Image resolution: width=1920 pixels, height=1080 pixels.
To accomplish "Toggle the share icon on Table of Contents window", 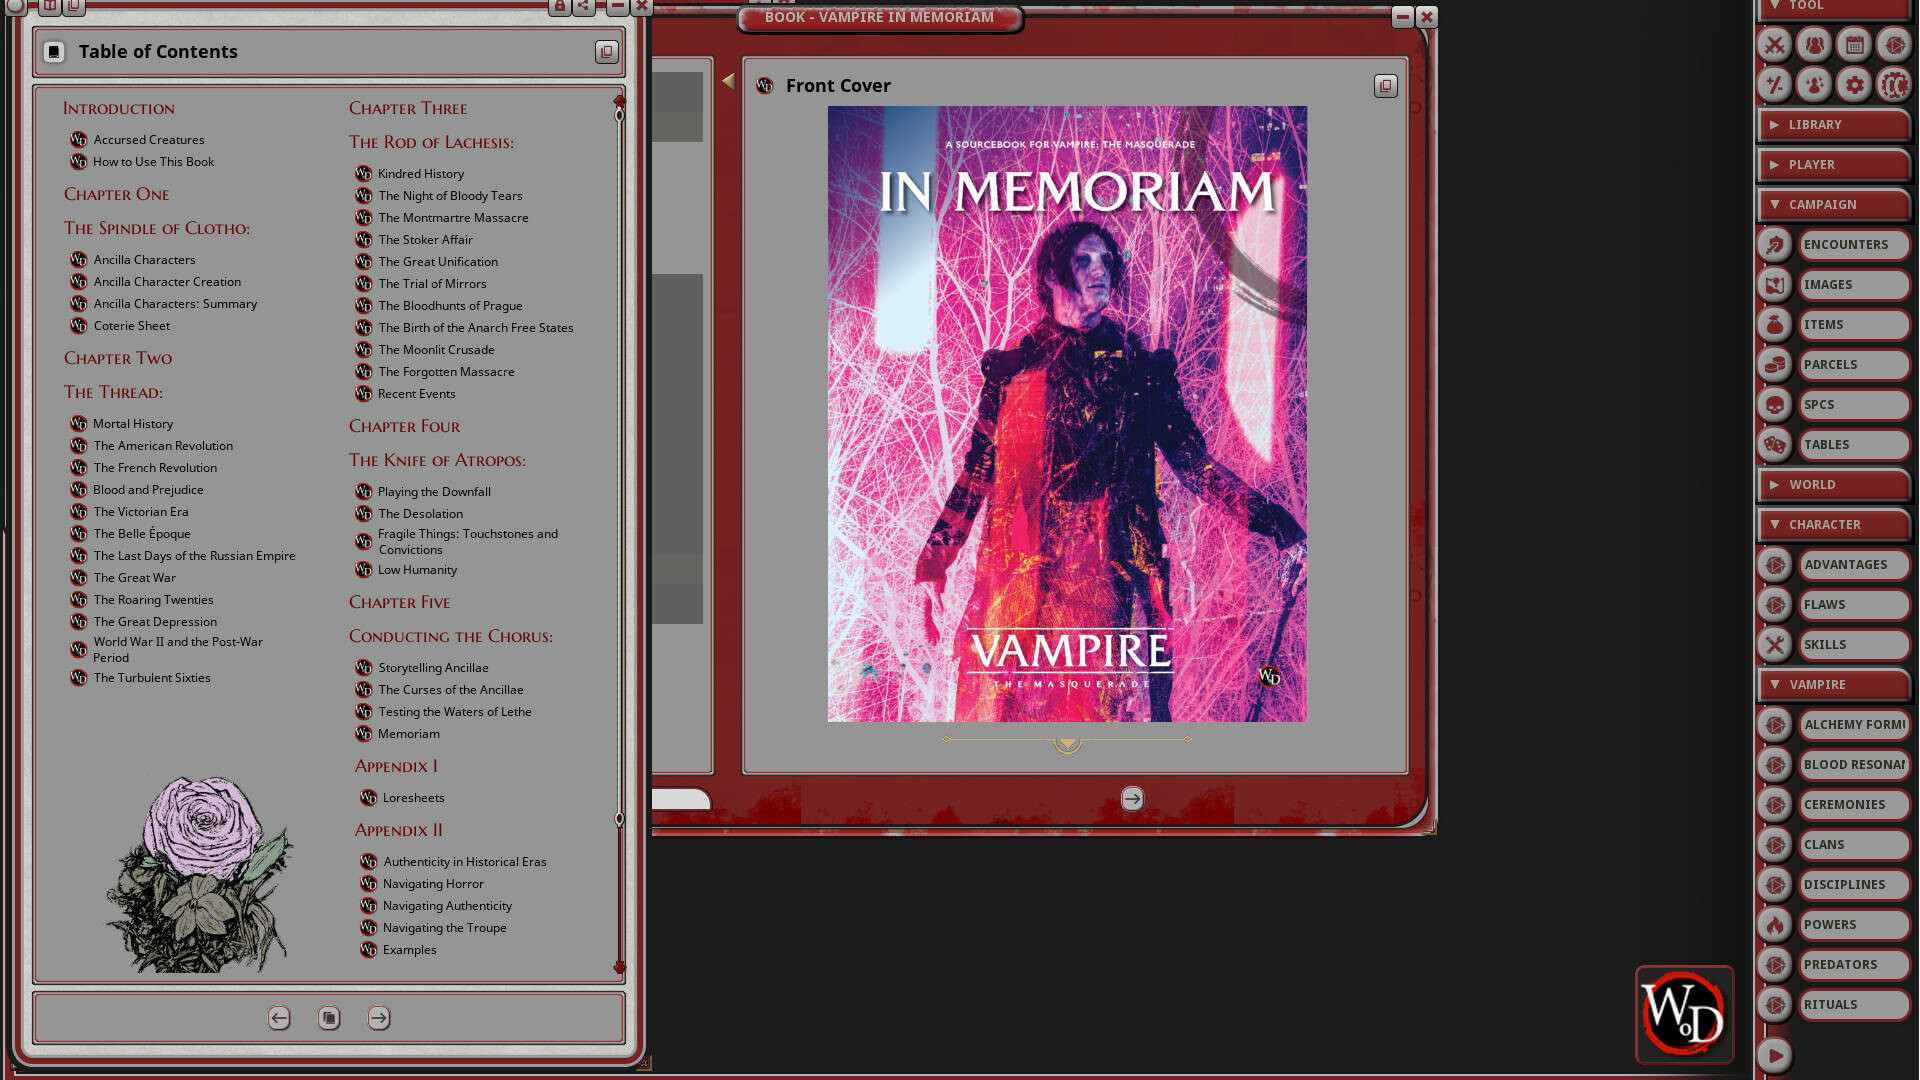I will click(585, 6).
